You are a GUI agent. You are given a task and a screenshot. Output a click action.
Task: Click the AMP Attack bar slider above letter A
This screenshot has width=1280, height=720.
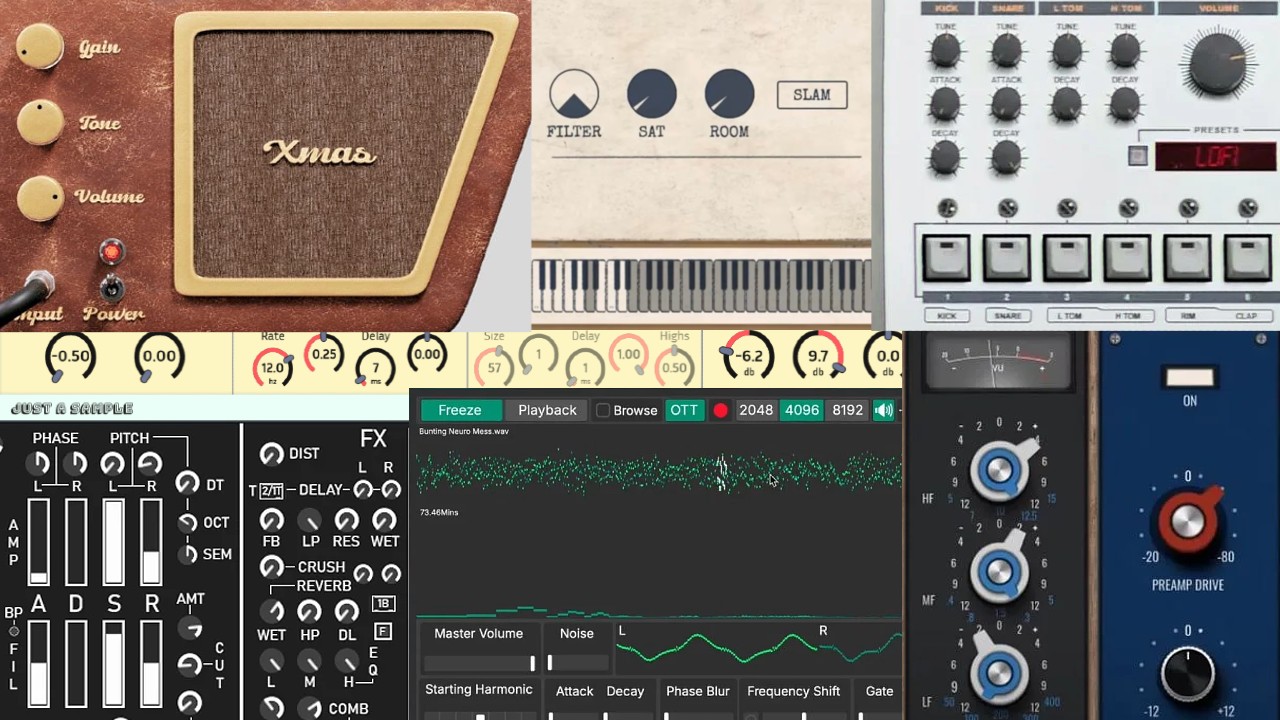[38, 541]
